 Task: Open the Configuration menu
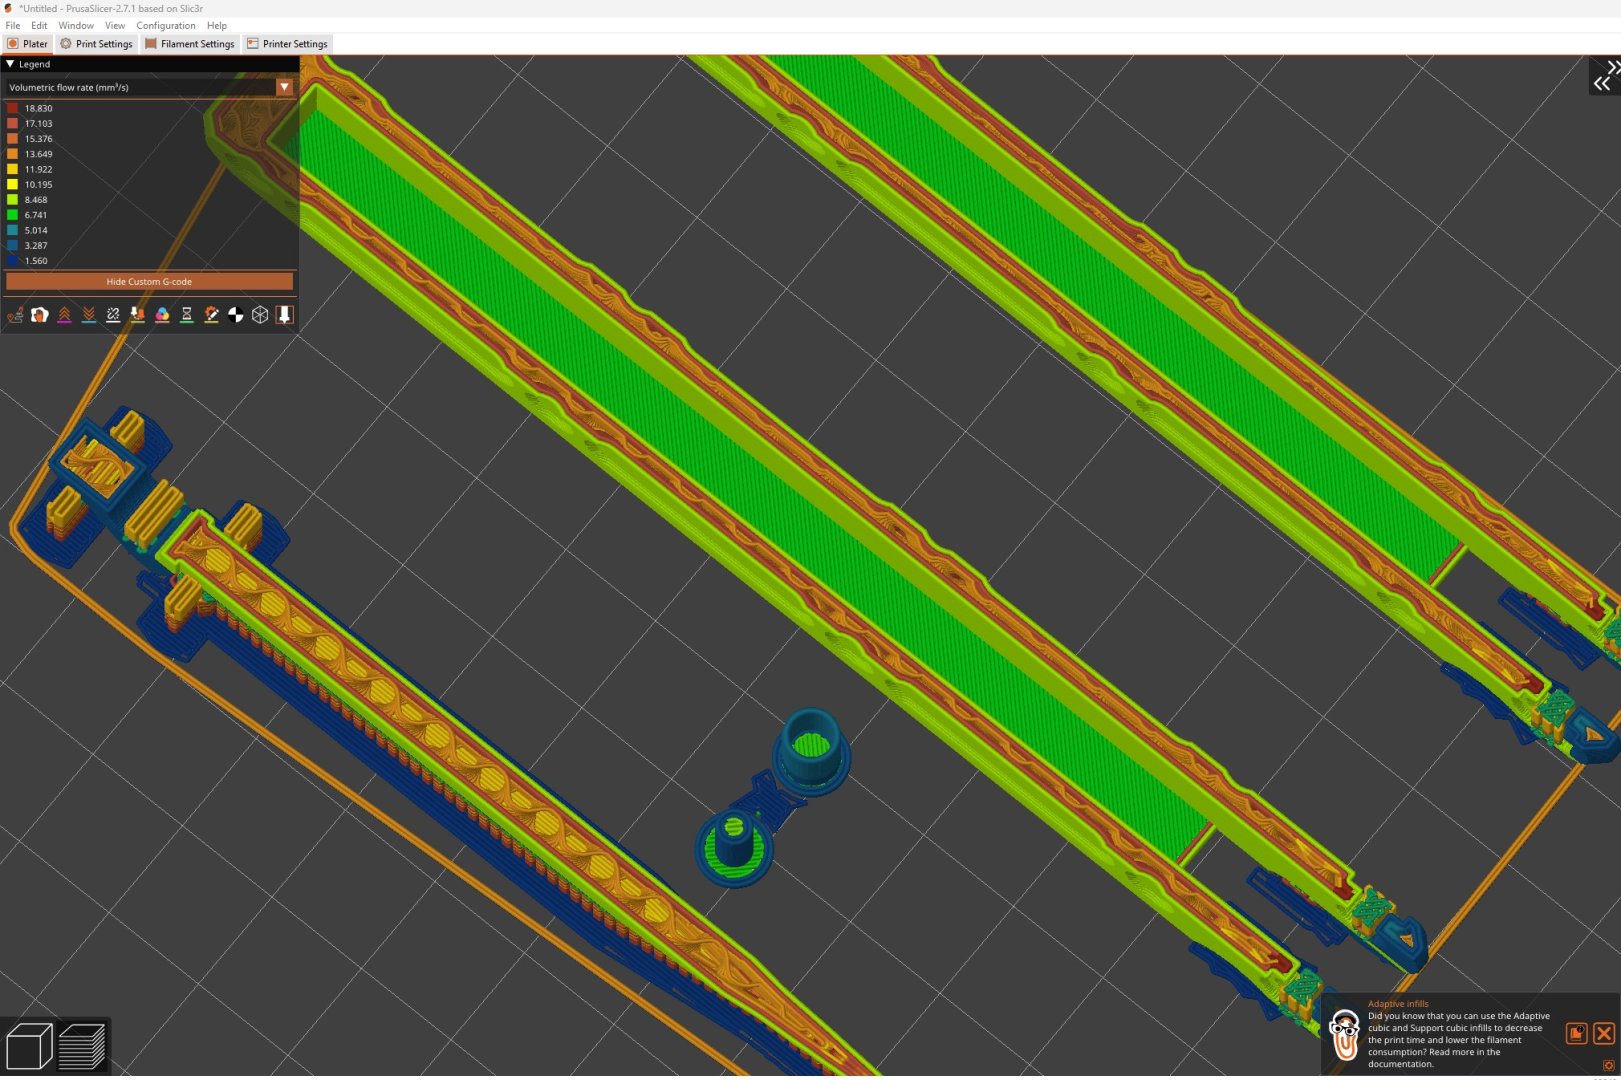(166, 25)
